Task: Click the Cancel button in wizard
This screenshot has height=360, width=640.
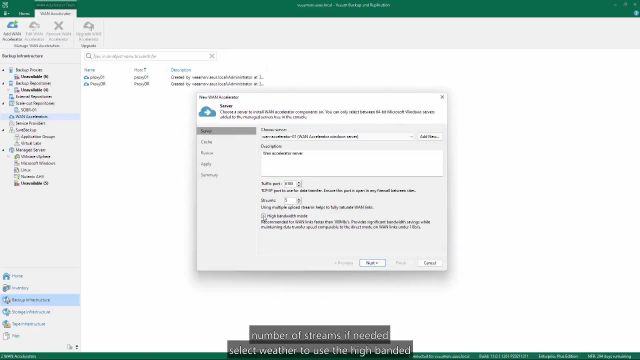Action: (x=430, y=263)
